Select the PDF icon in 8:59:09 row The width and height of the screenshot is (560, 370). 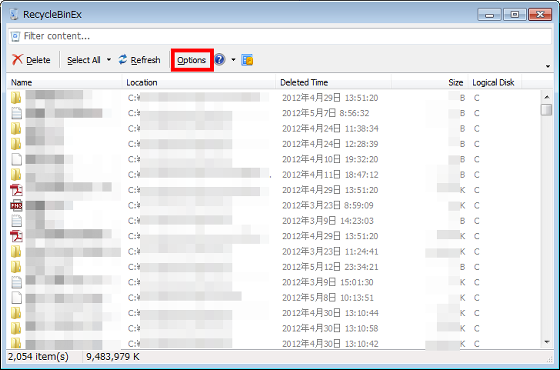click(x=16, y=205)
